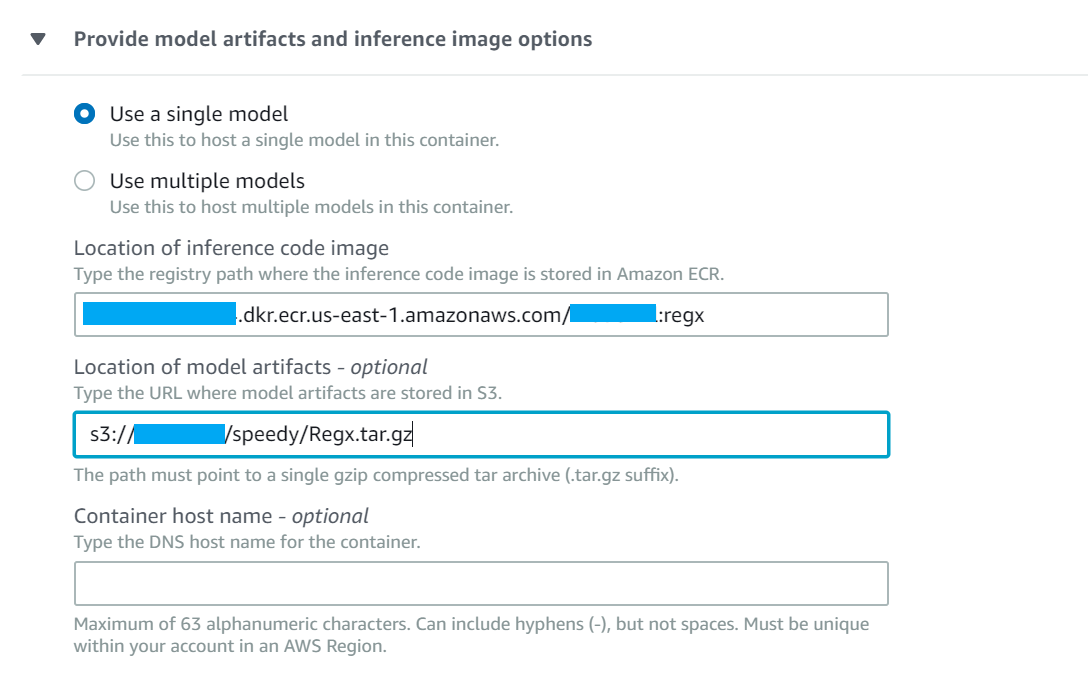This screenshot has width=1088, height=690.
Task: Click the 'Use a single model' label text
Action: 199,114
